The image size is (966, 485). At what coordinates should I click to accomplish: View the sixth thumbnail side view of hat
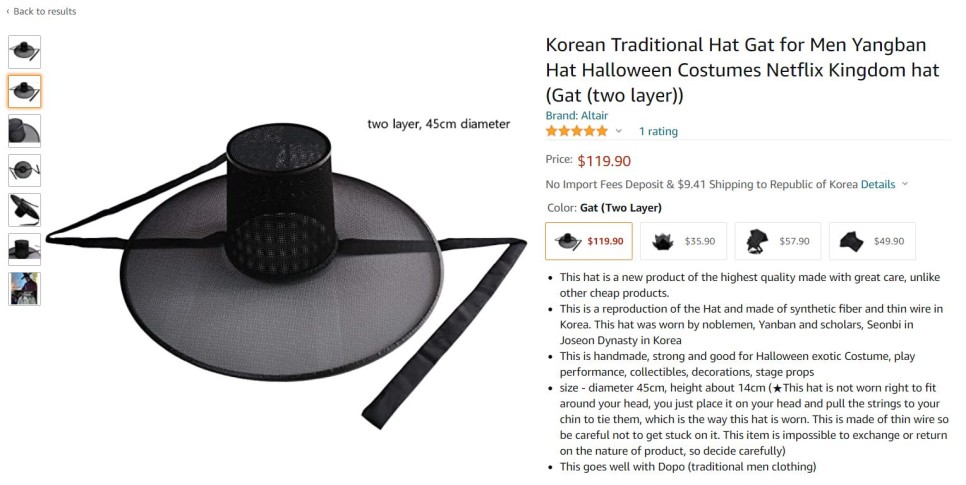[25, 249]
